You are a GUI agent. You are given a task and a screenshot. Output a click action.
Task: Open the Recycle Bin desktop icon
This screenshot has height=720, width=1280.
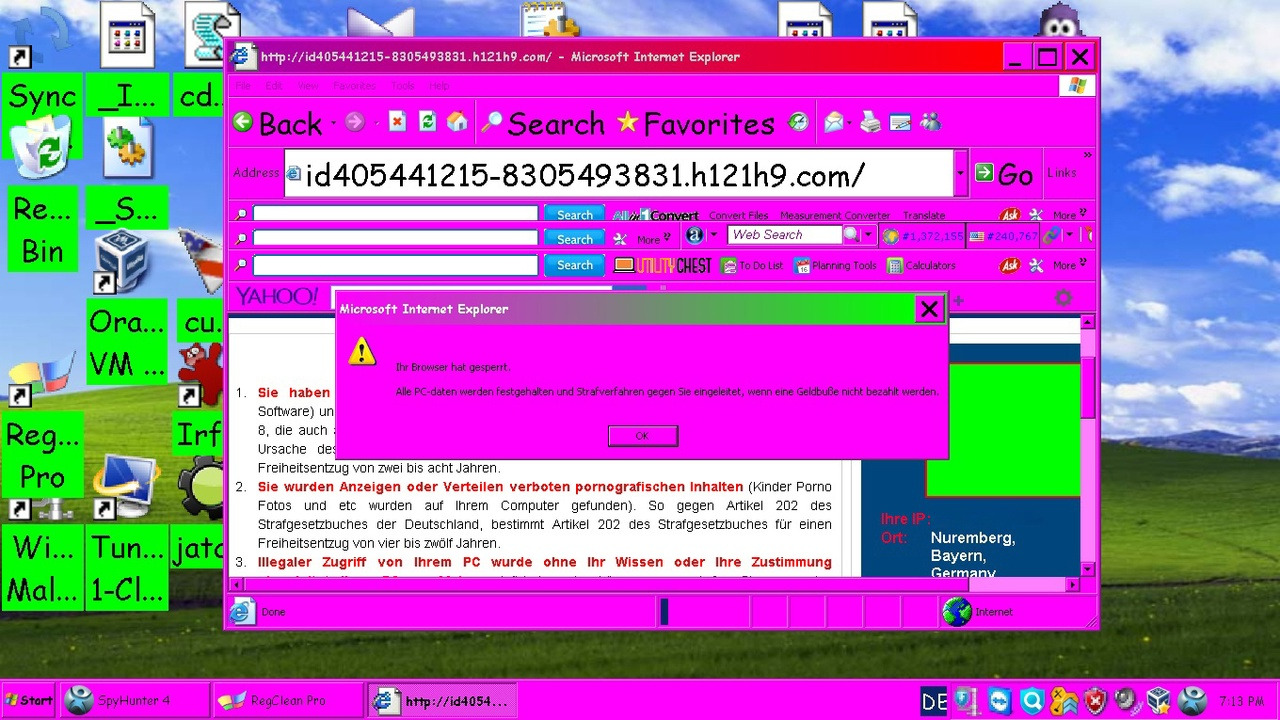[44, 194]
